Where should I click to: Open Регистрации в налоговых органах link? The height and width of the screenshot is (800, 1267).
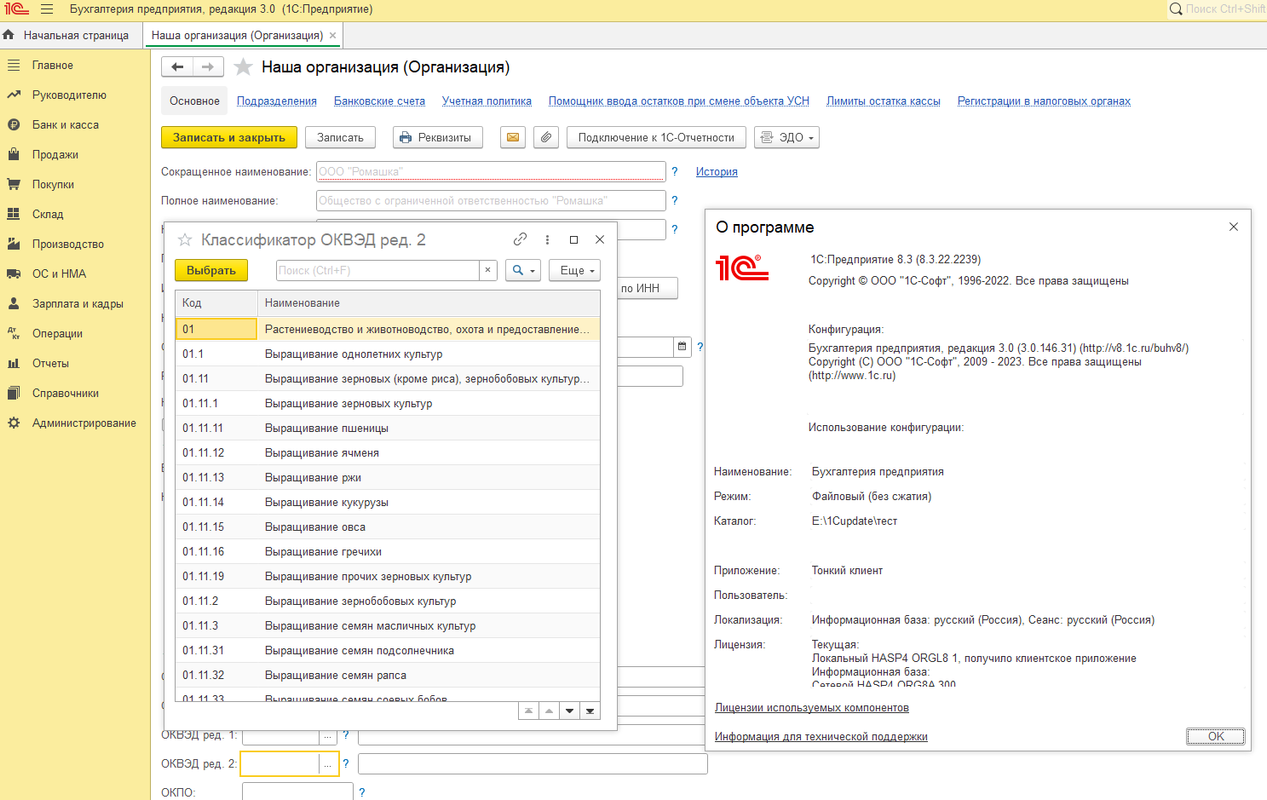pyautogui.click(x=1044, y=101)
